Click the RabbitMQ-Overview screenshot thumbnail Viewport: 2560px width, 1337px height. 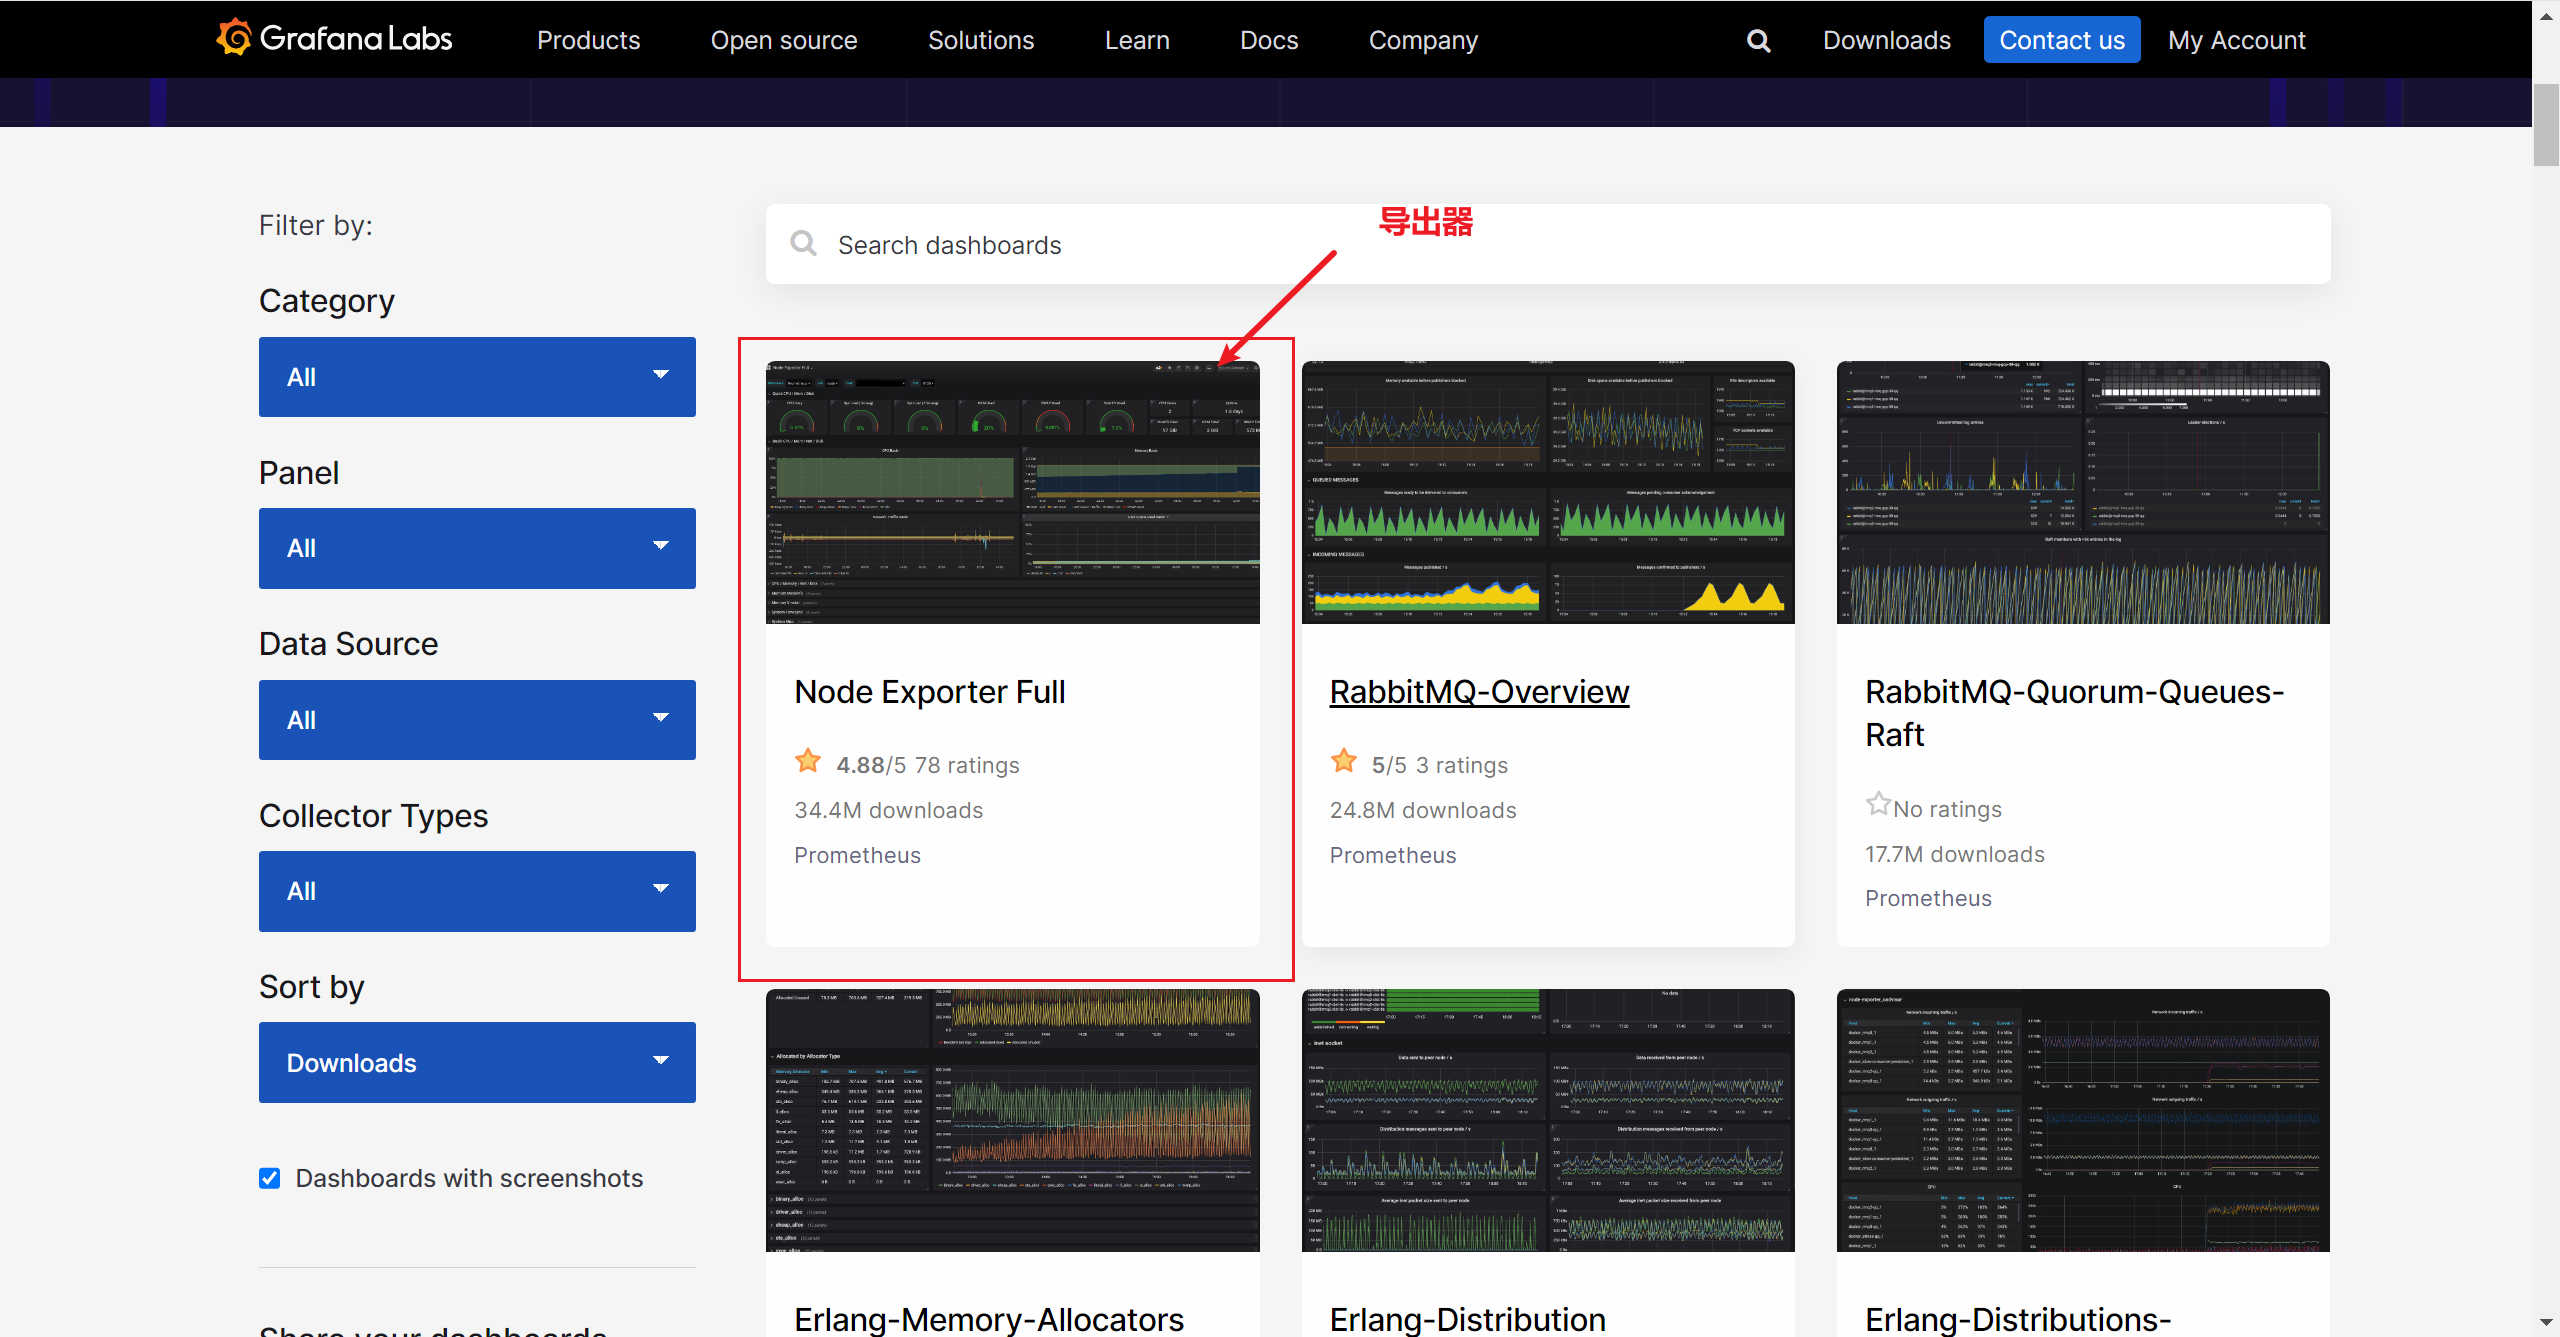1548,492
